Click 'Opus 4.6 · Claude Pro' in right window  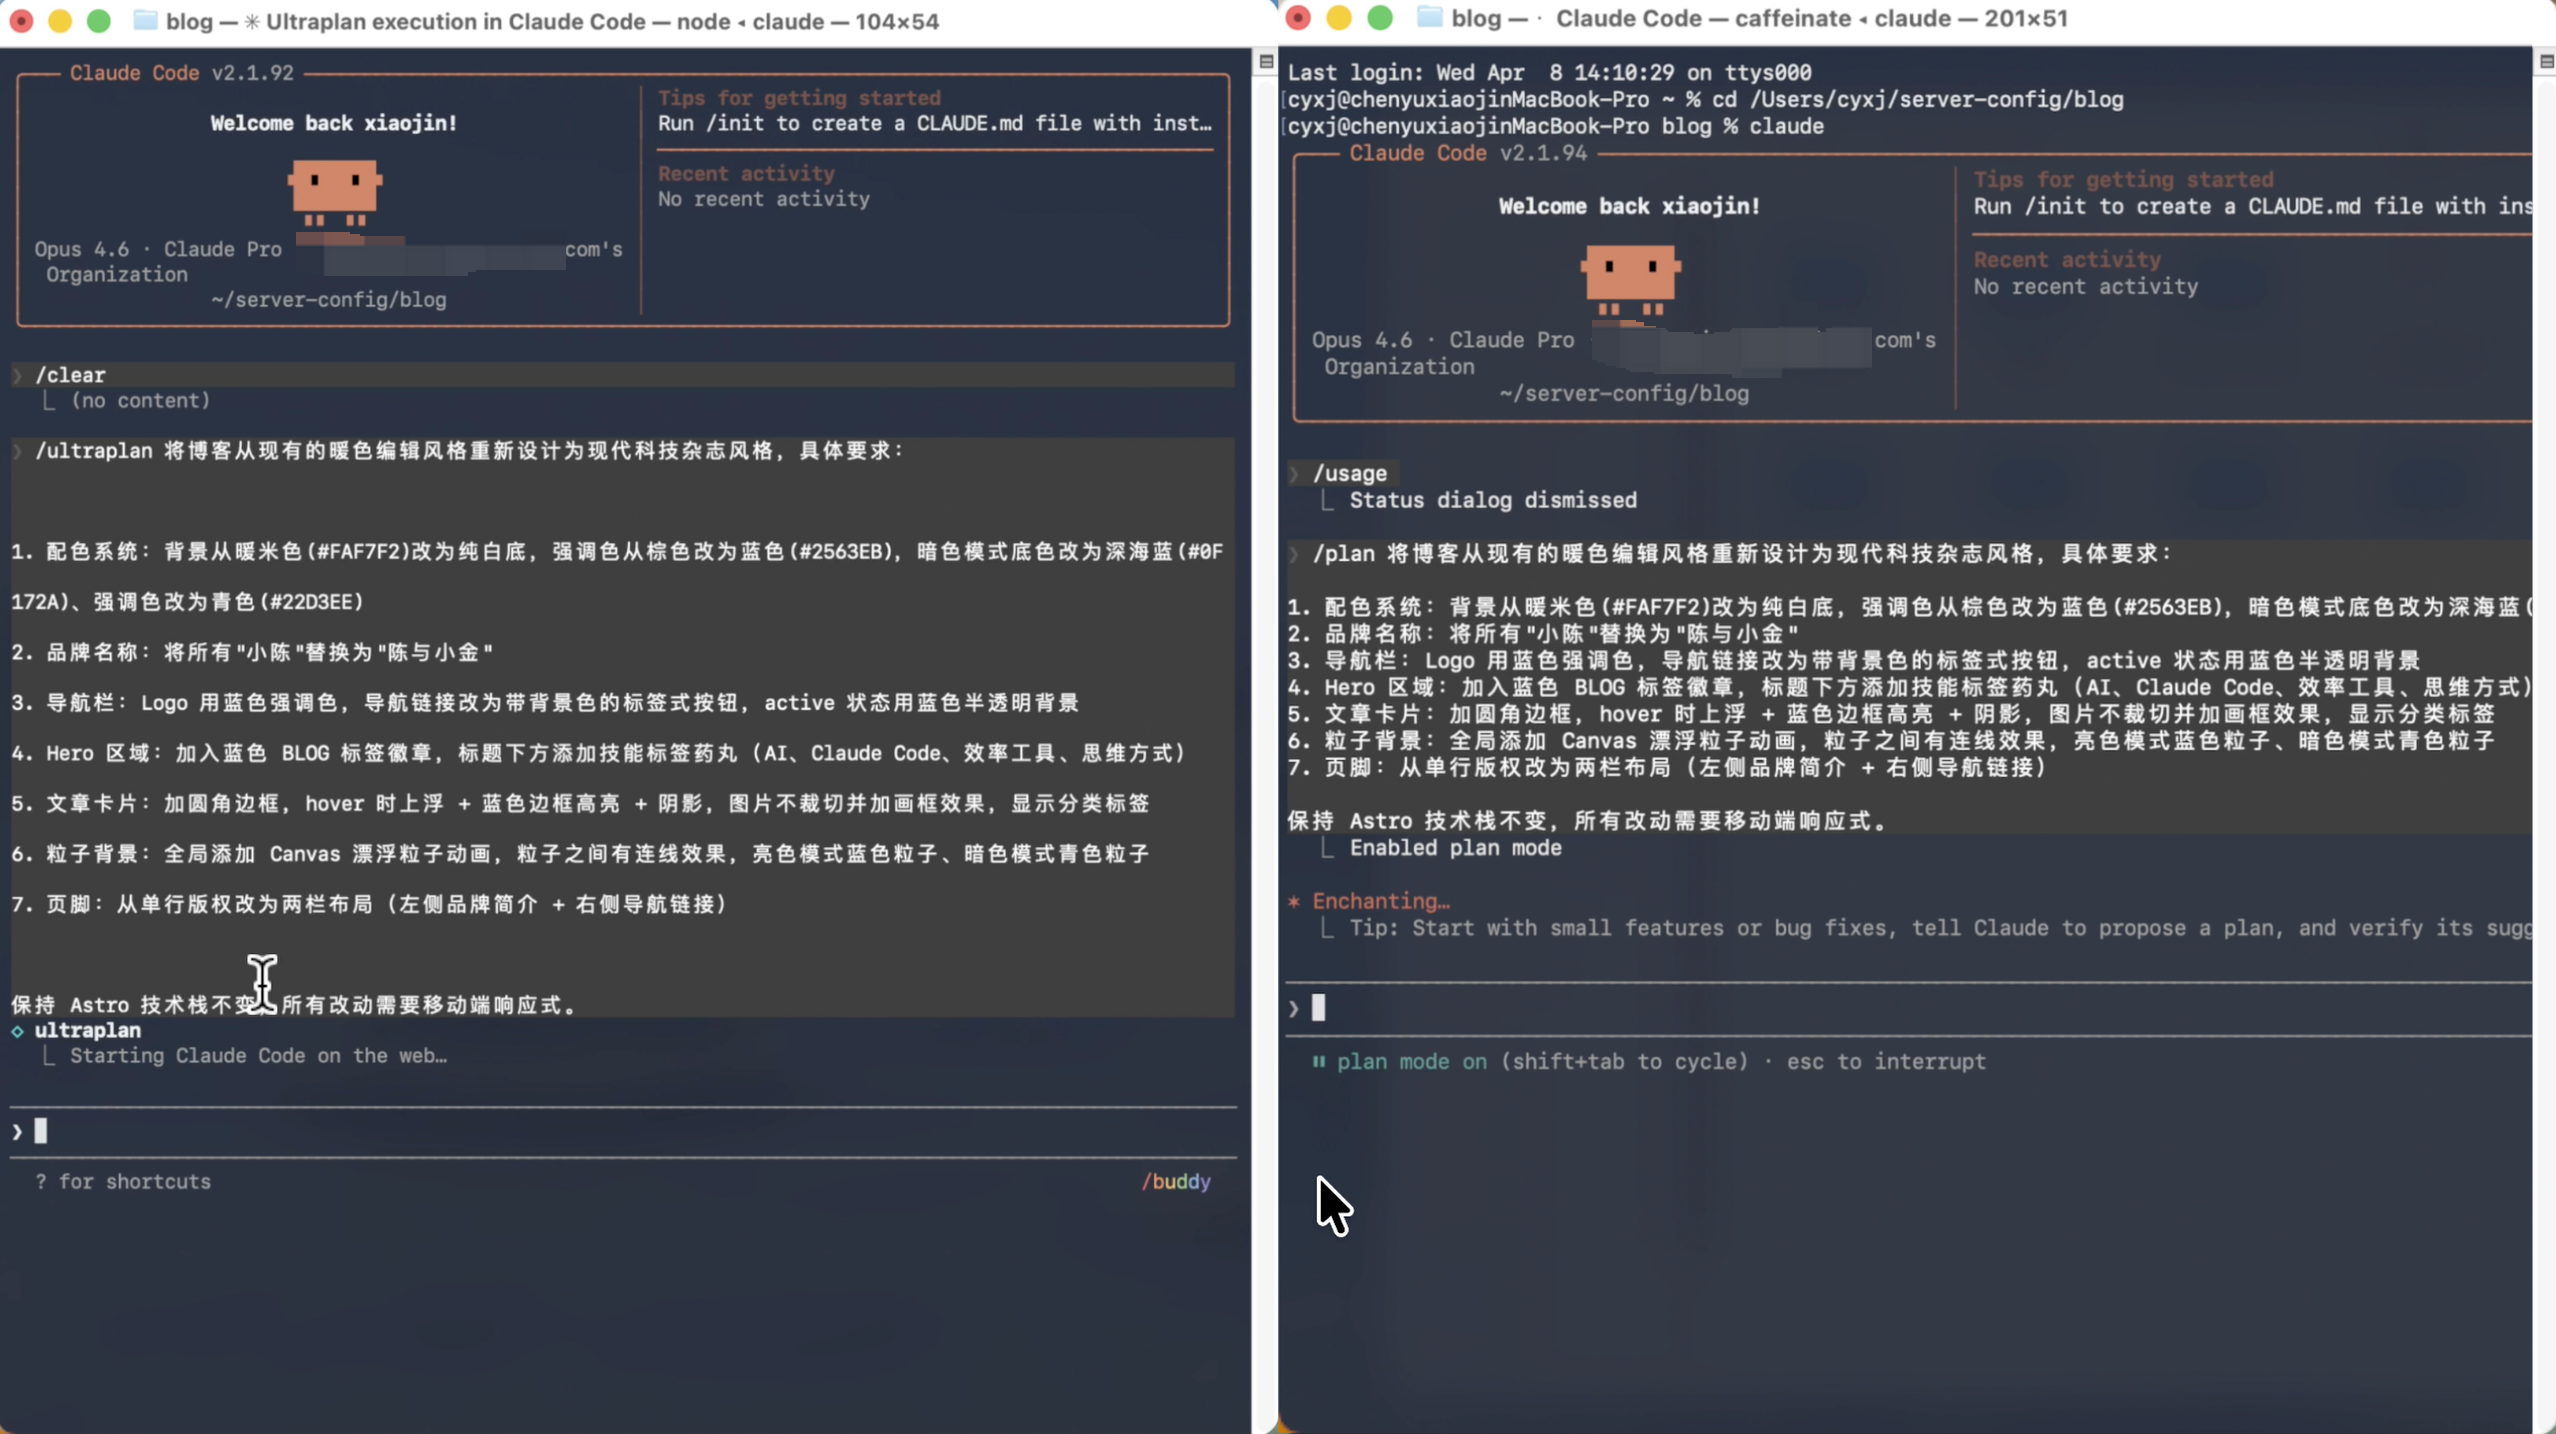coord(1443,340)
